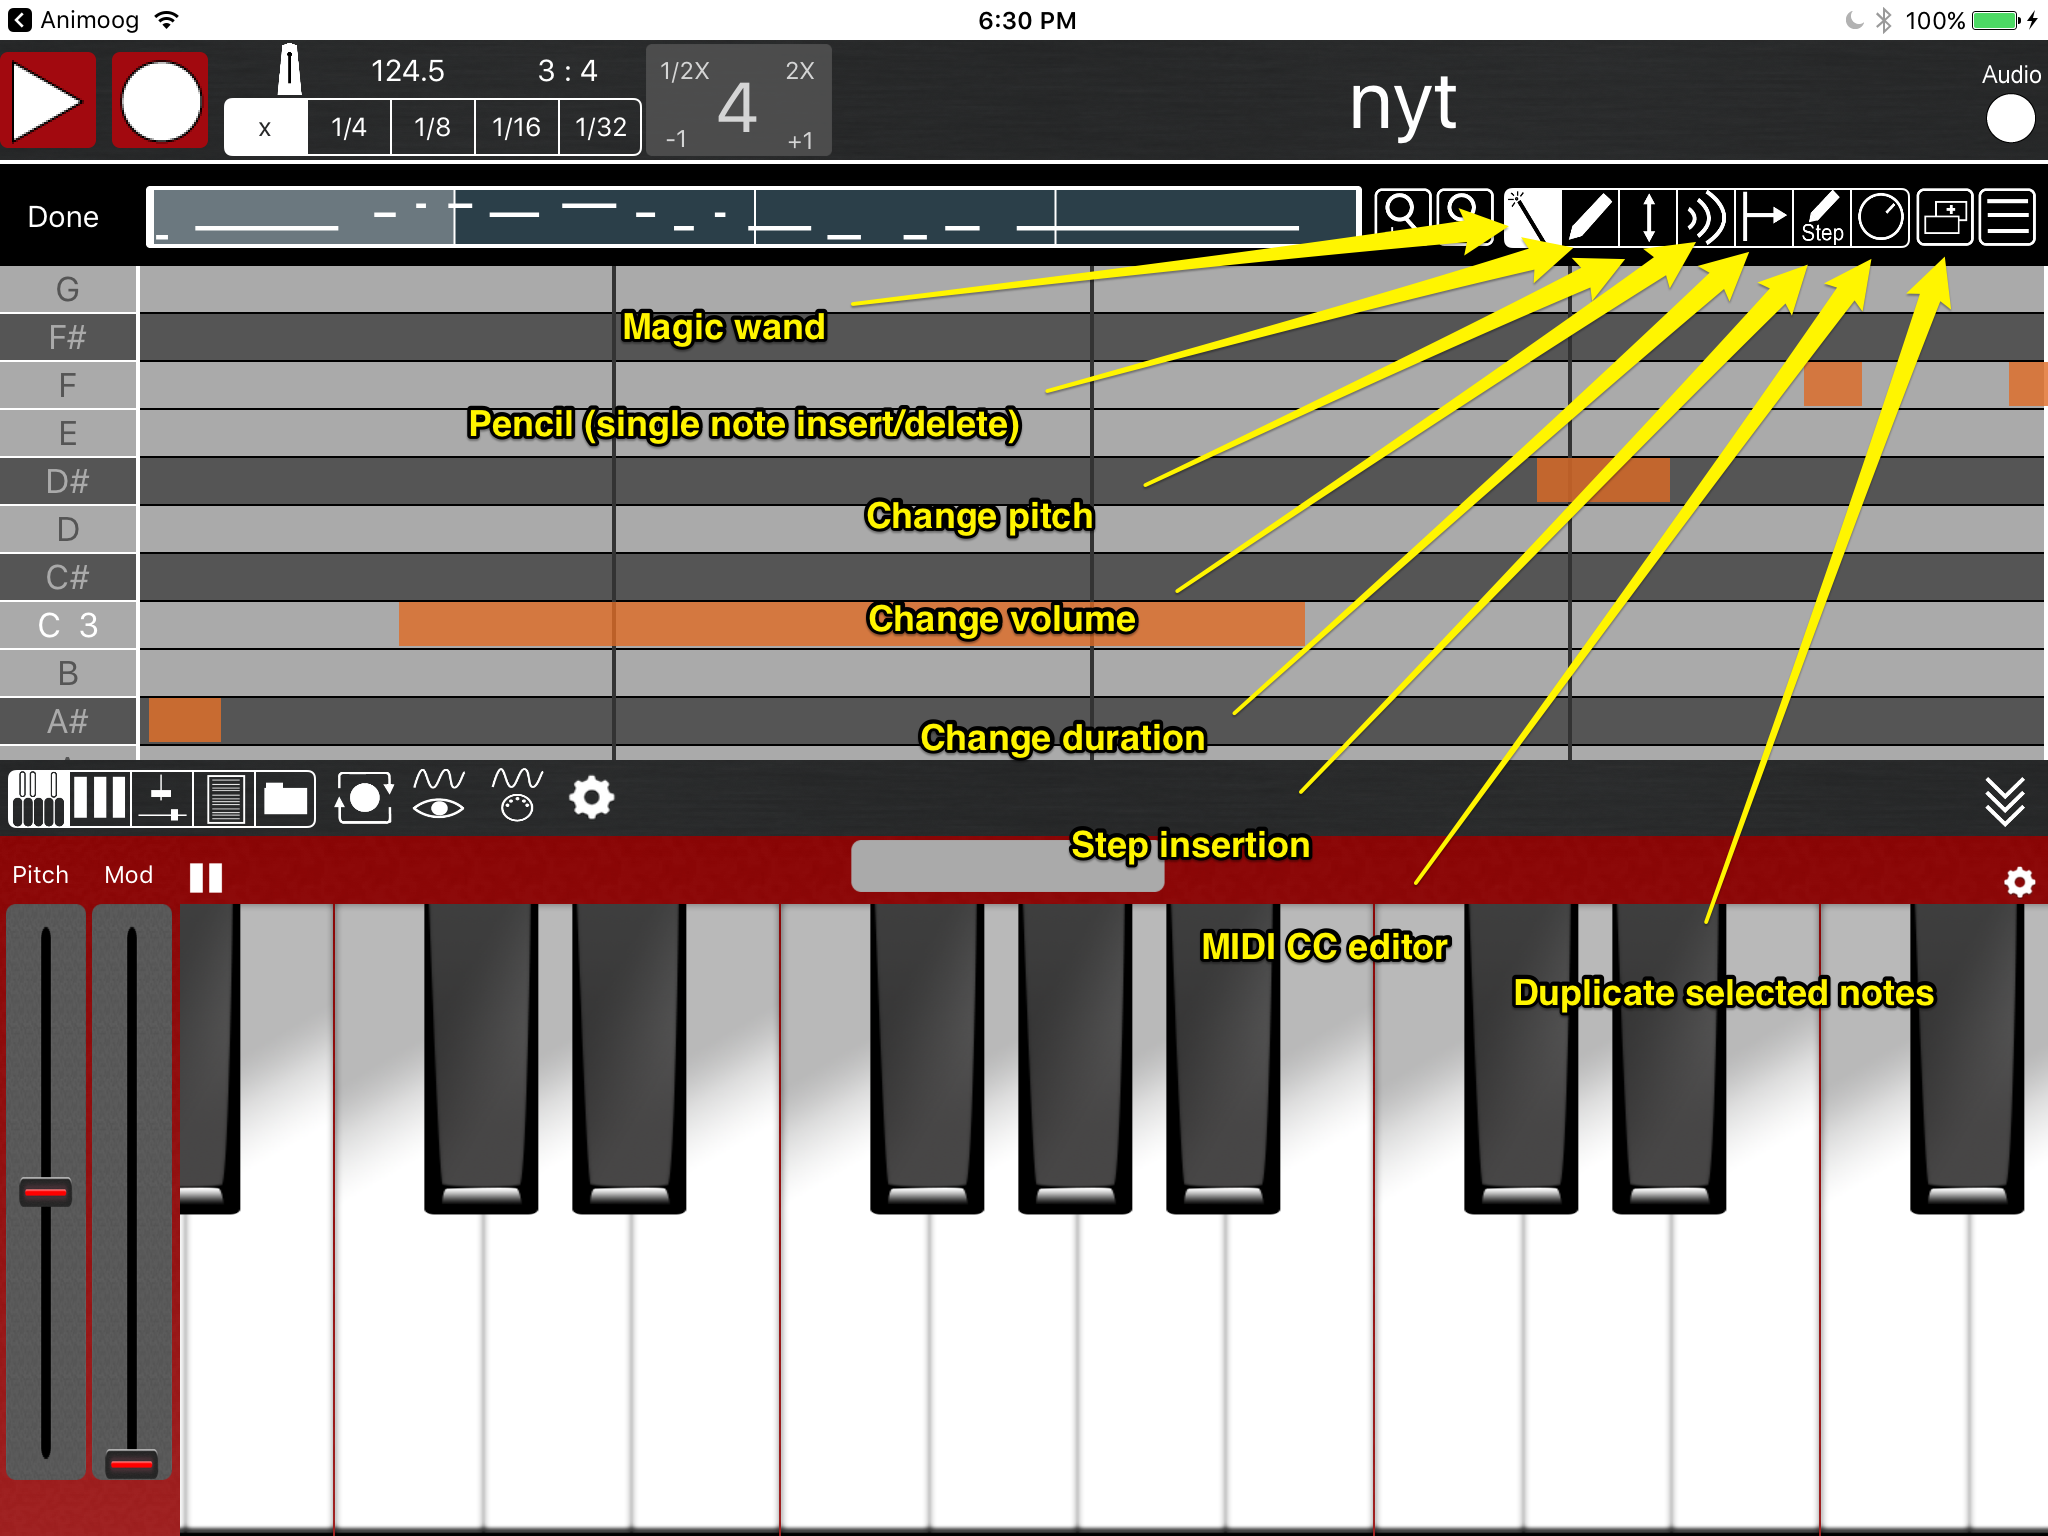Select the Magic wand tool
The width and height of the screenshot is (2048, 1536).
(x=1532, y=217)
